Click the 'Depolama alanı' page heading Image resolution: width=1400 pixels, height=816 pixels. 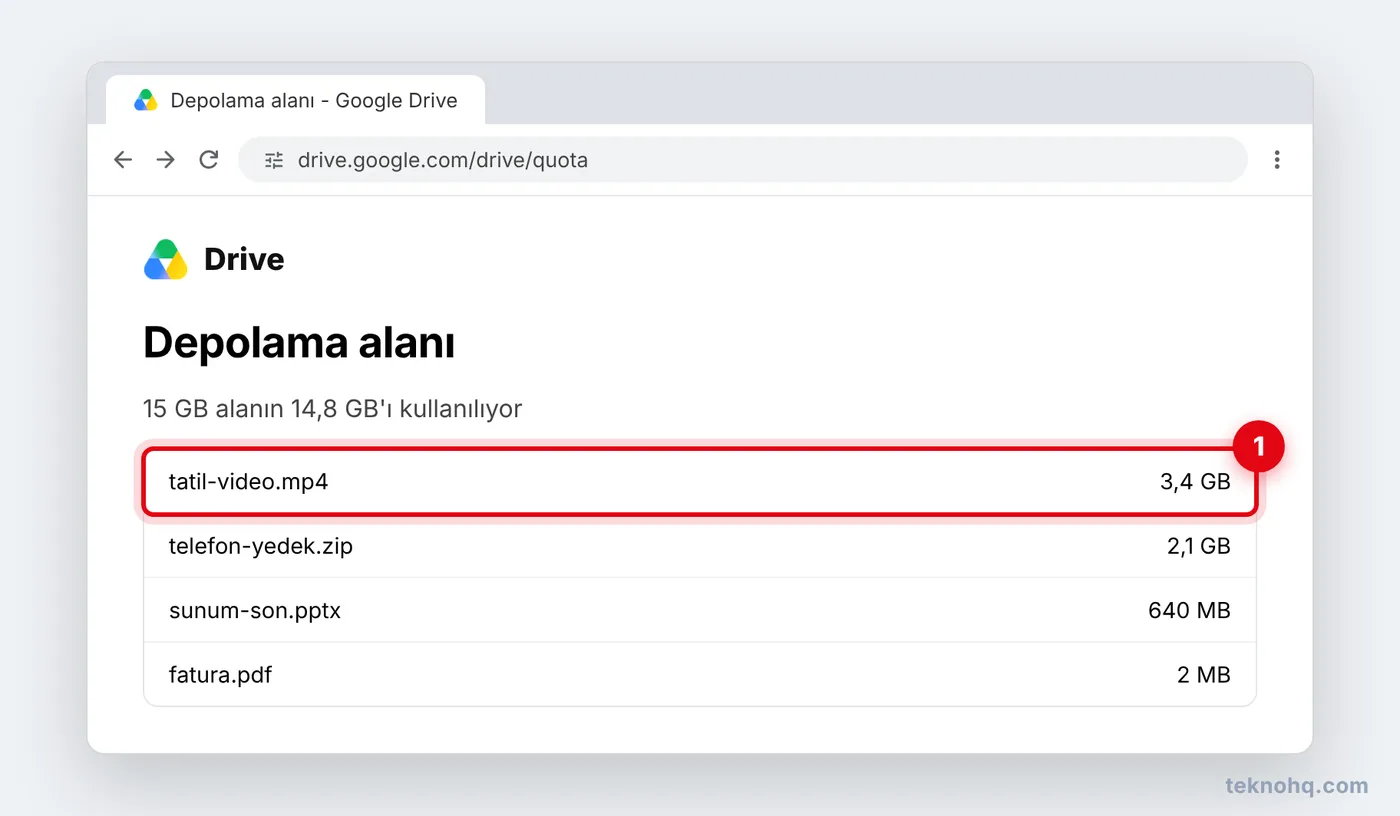299,343
